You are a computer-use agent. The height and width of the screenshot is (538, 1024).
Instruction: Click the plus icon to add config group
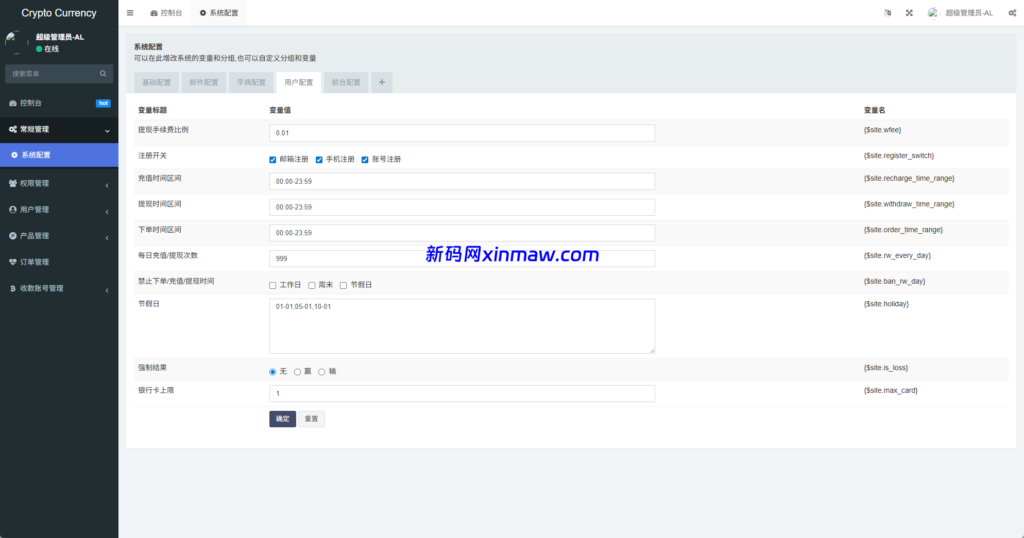click(x=382, y=82)
